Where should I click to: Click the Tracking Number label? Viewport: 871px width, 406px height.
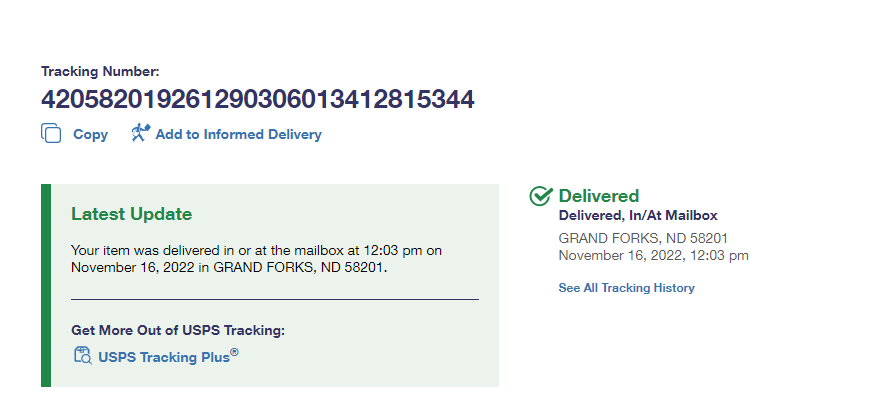(100, 71)
